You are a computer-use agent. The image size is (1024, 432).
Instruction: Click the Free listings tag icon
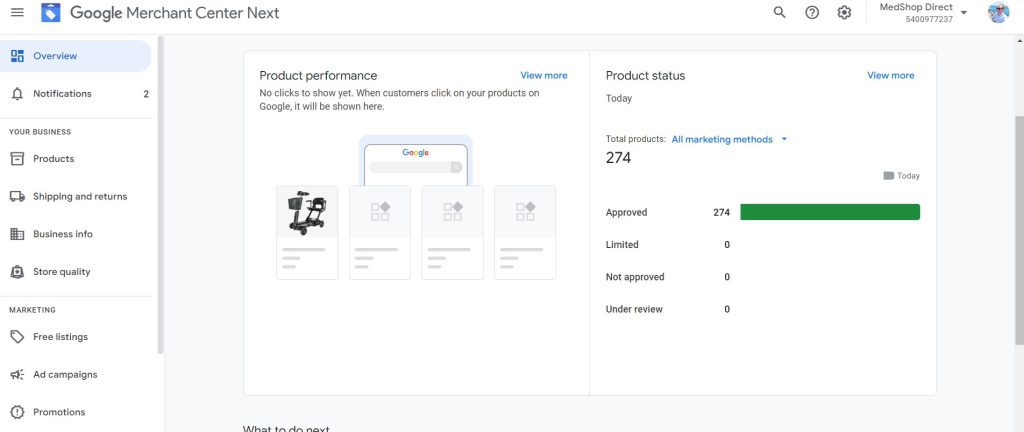(x=18, y=337)
